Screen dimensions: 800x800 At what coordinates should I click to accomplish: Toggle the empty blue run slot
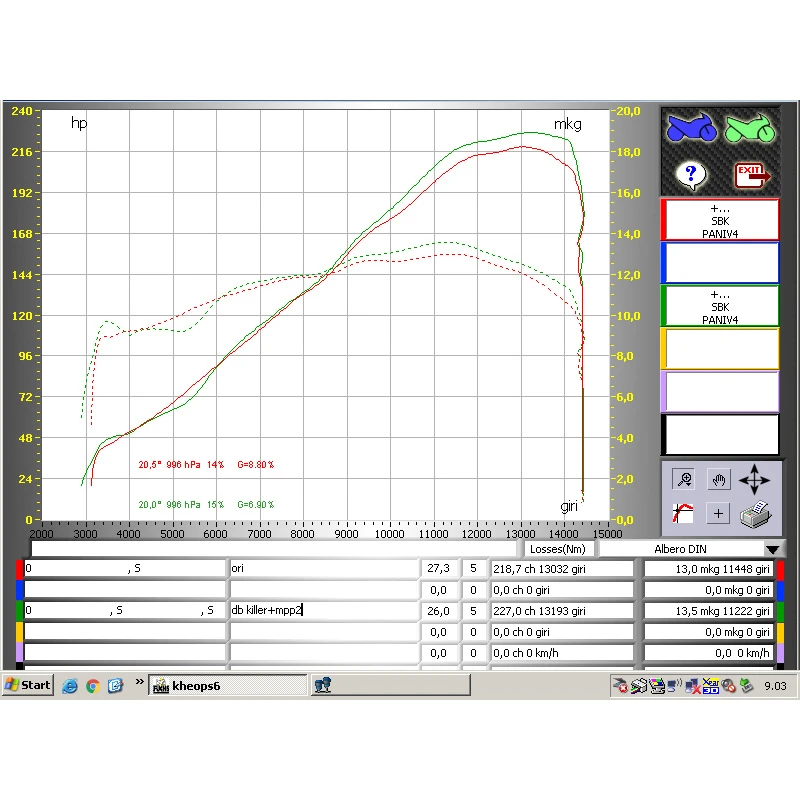point(720,263)
